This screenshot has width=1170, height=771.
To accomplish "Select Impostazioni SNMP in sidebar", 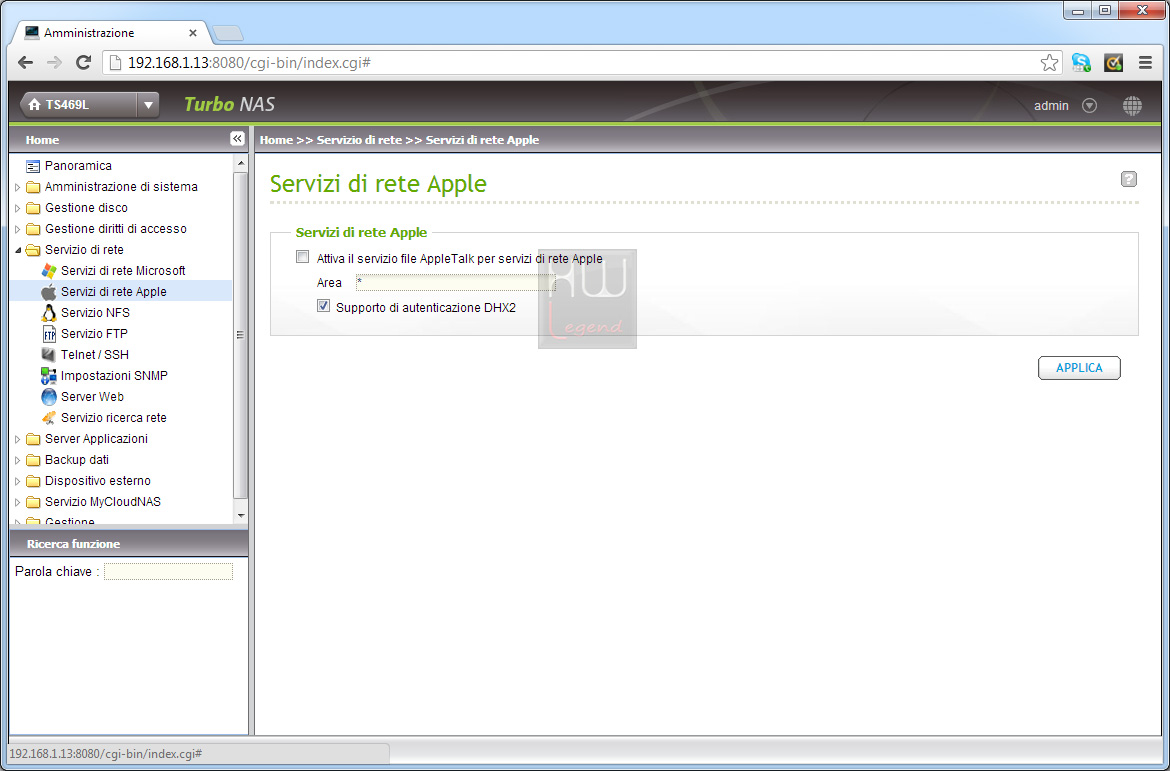I will [x=114, y=375].
